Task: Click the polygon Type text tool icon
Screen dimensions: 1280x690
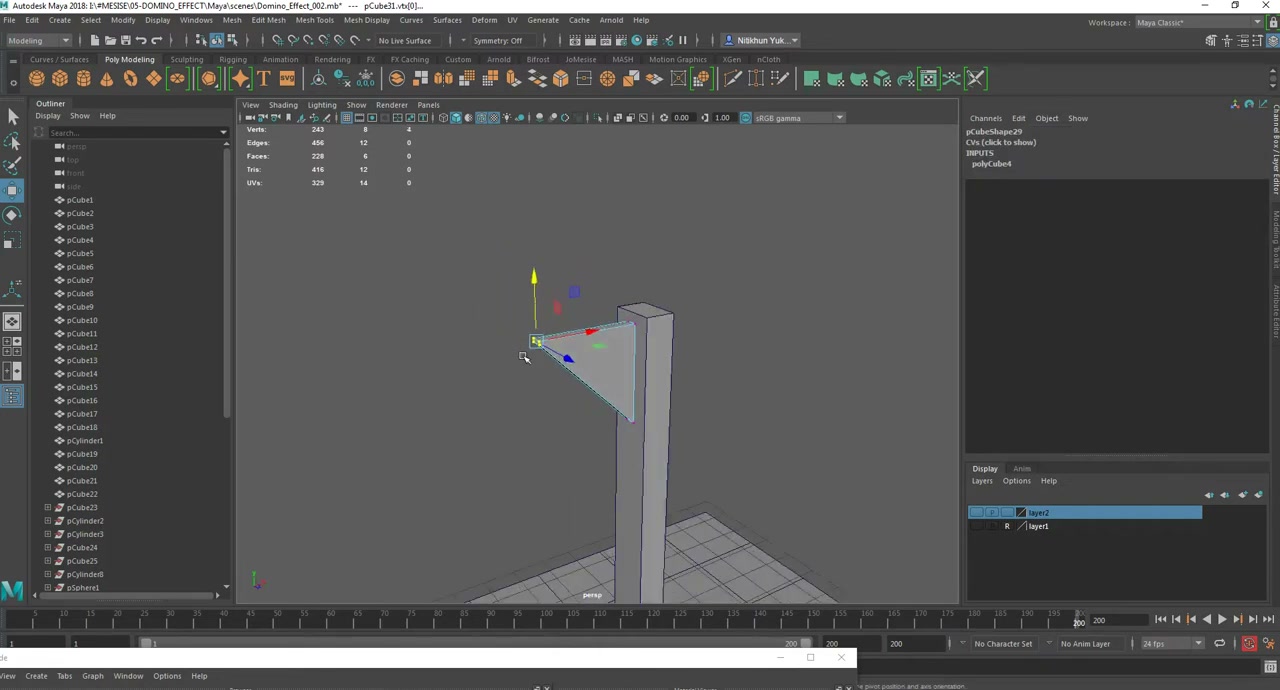Action: pos(264,79)
